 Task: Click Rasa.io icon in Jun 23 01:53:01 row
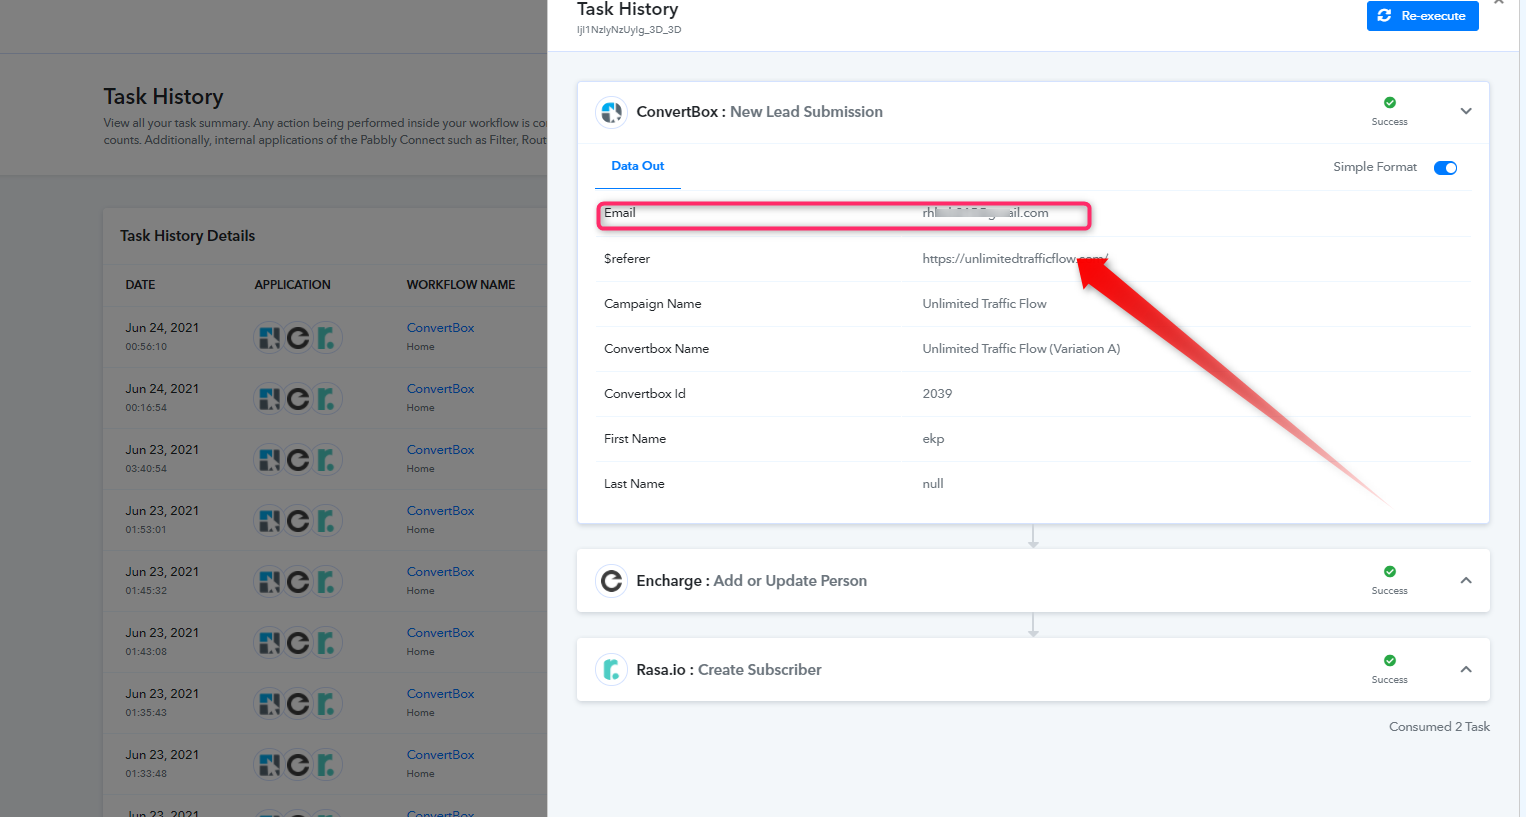click(327, 521)
